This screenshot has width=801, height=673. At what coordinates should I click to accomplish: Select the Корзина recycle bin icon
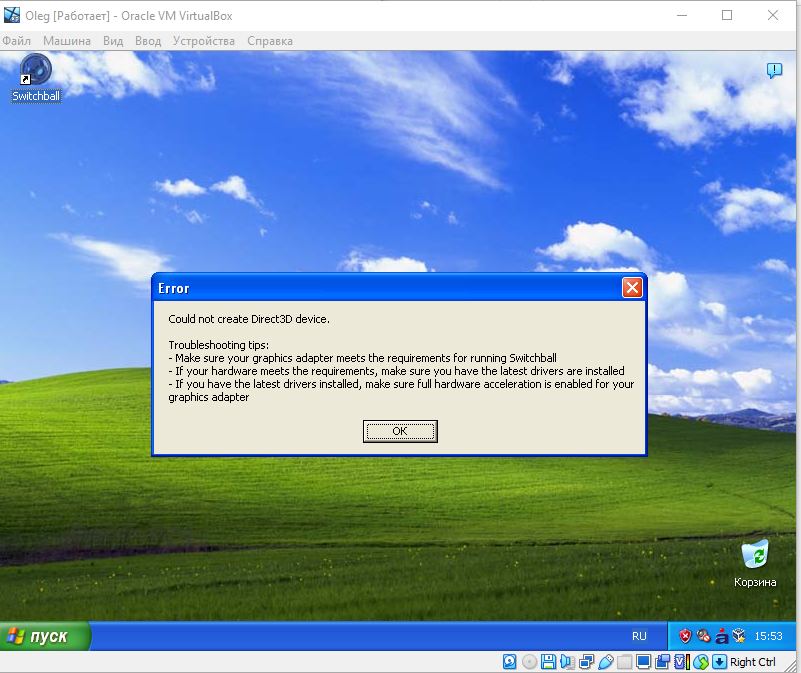755,564
